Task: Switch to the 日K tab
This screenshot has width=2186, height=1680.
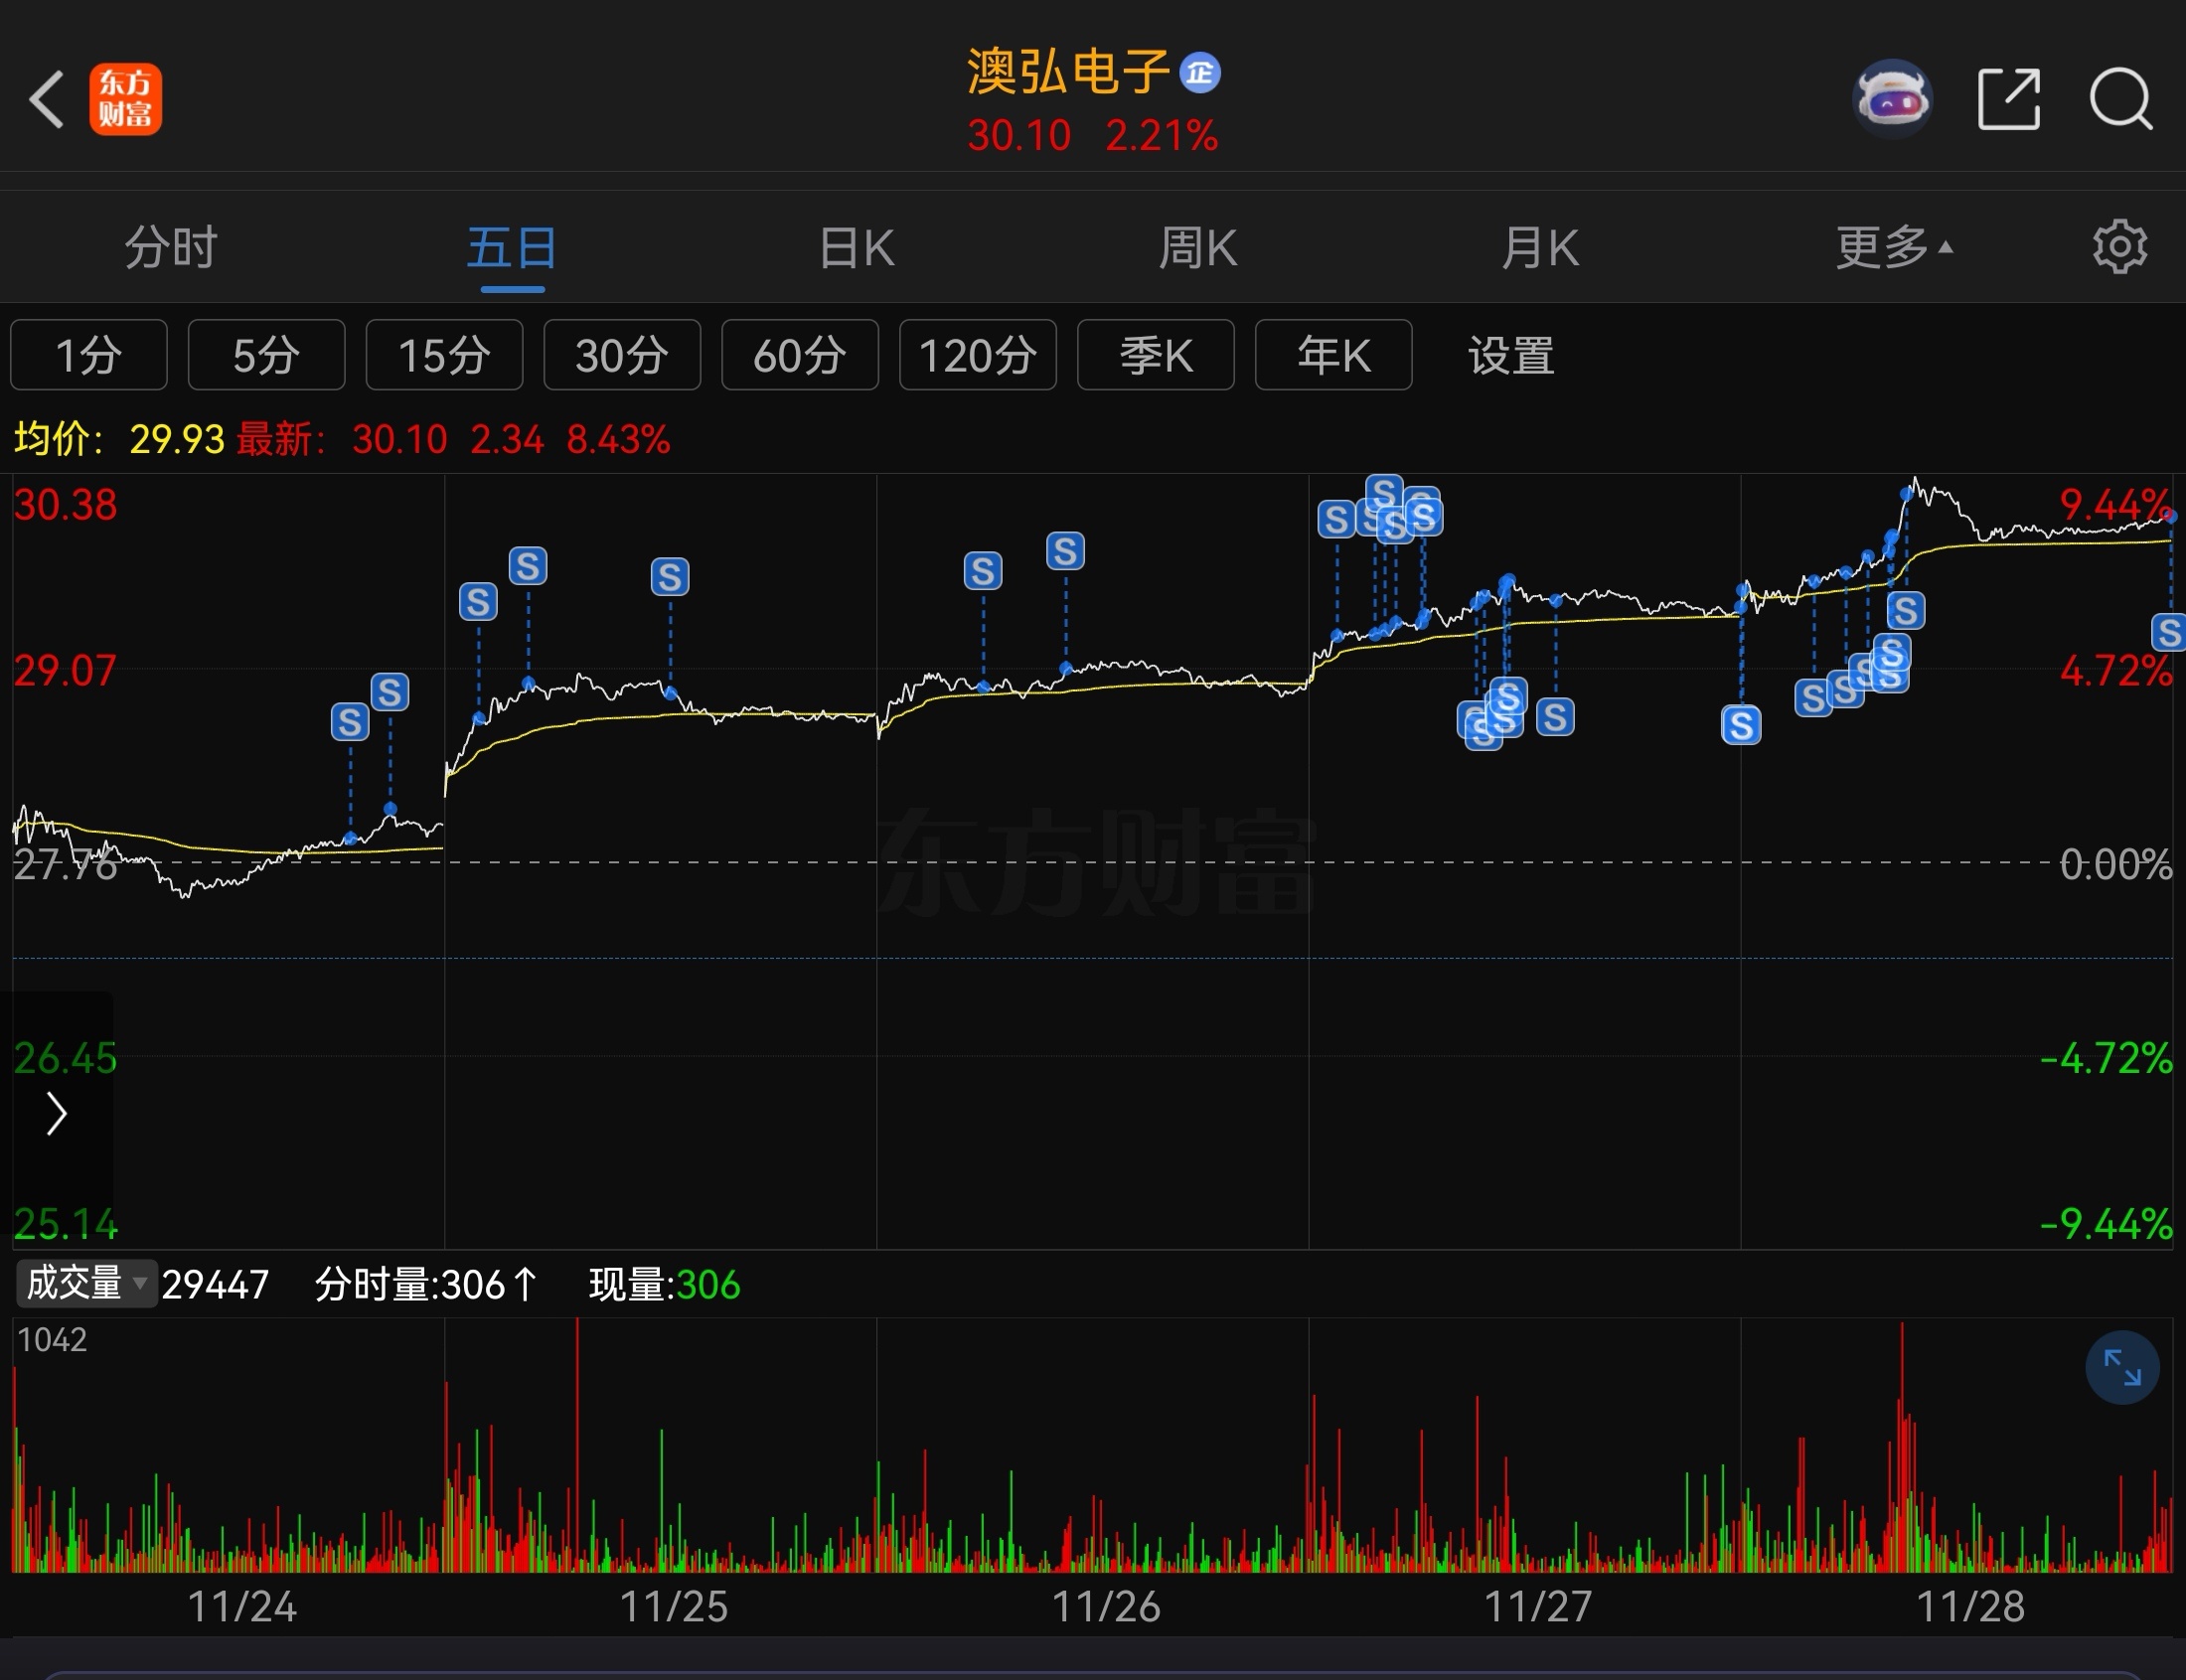Action: pos(856,247)
